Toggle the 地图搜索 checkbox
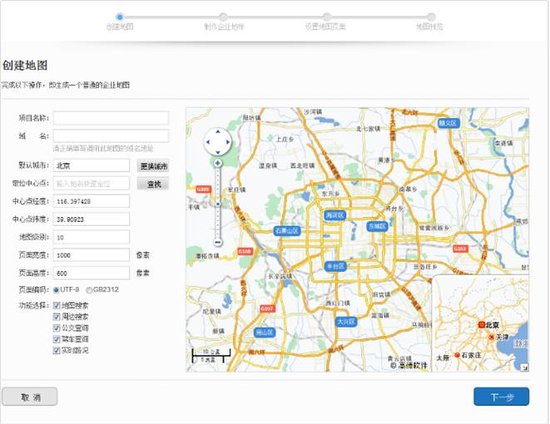 point(56,305)
